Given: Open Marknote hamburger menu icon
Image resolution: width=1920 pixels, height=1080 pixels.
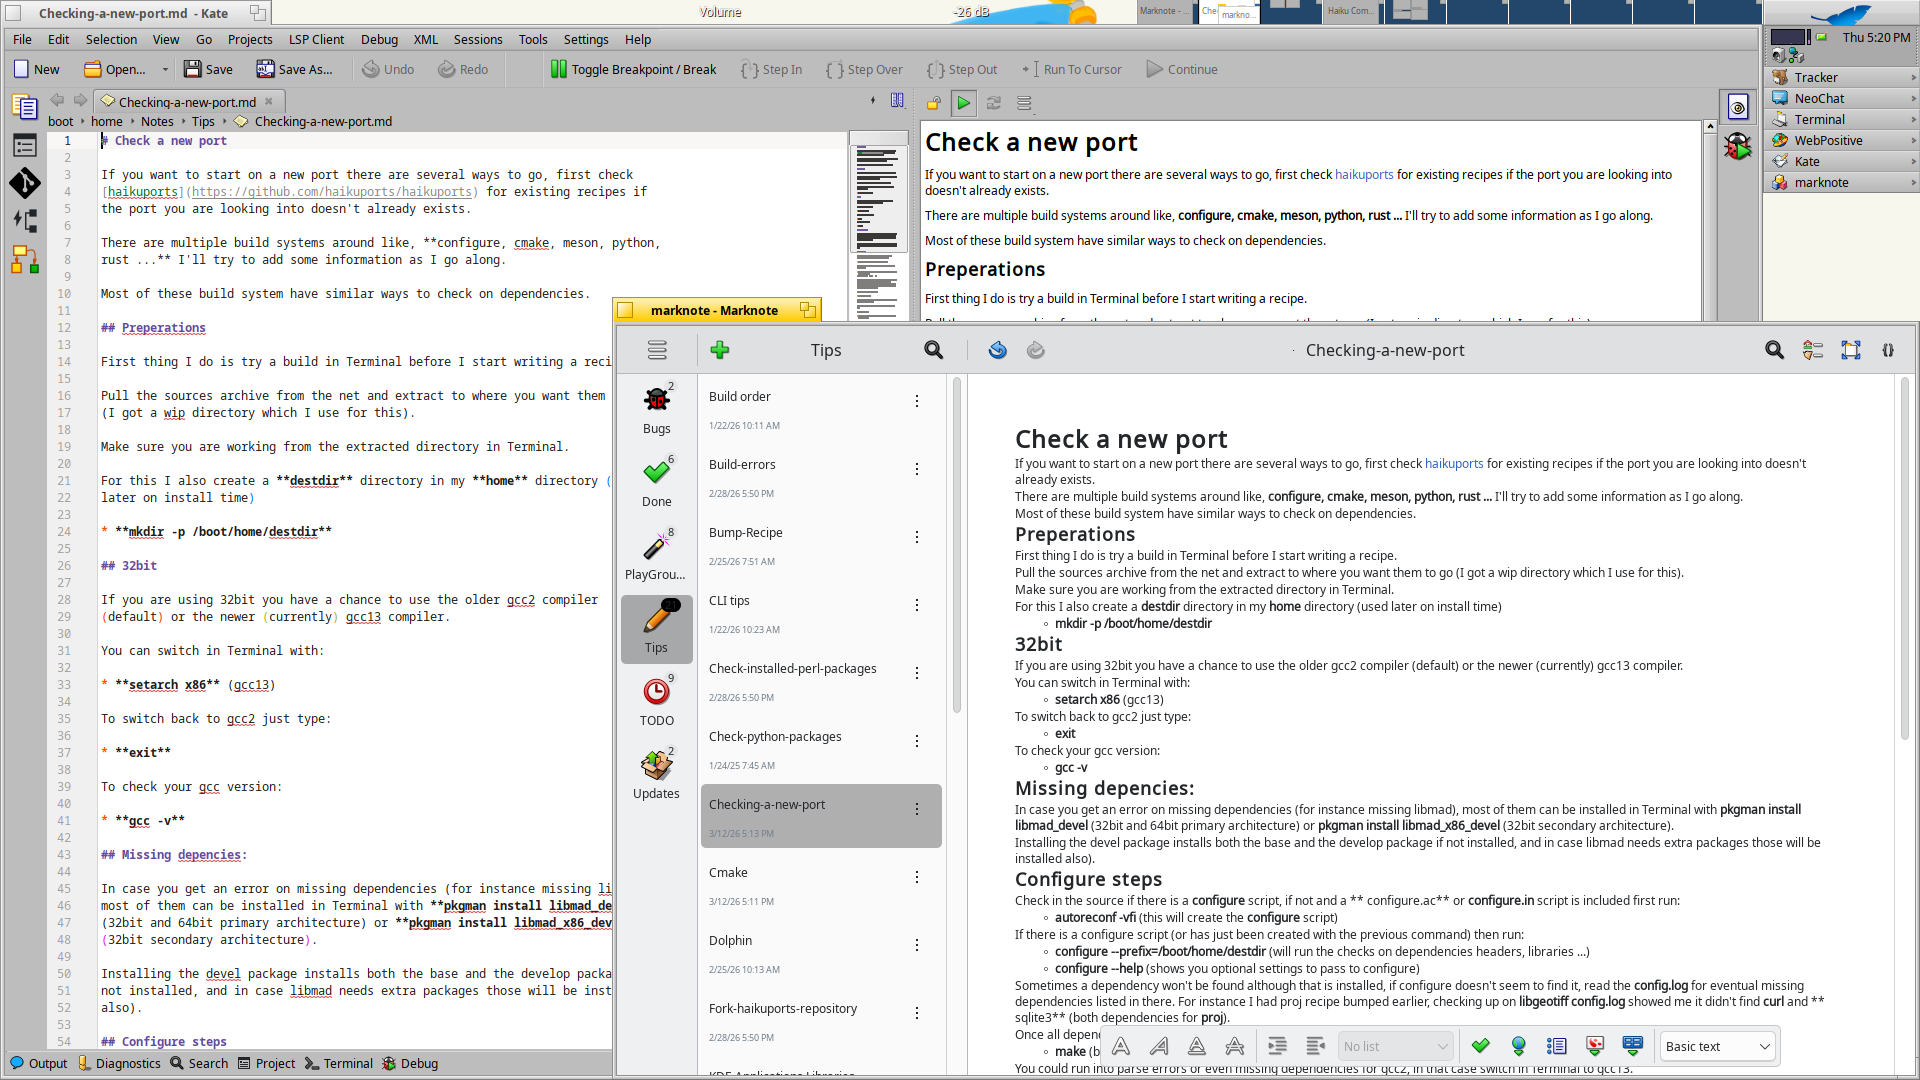Looking at the screenshot, I should (657, 350).
